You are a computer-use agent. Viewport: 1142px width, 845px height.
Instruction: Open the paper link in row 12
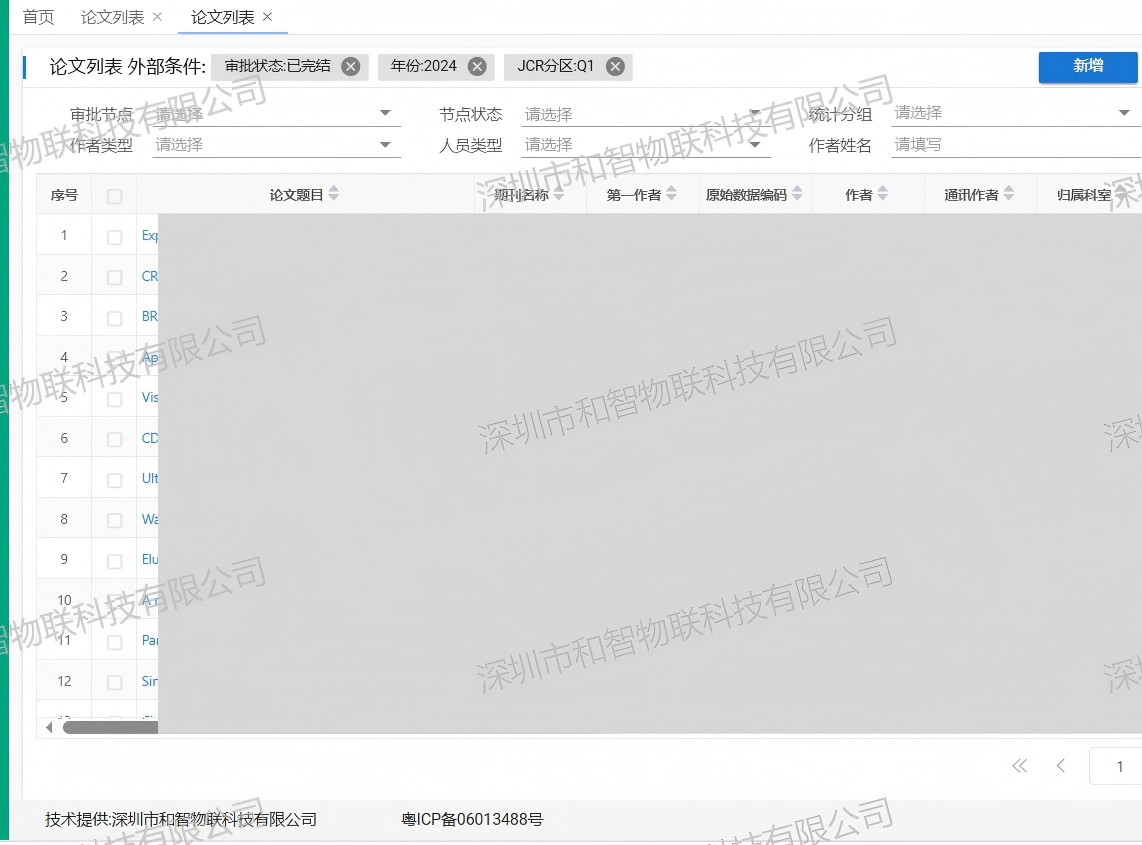point(149,681)
